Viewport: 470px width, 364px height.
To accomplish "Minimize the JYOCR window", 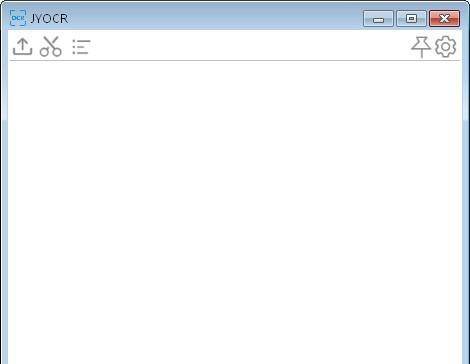I will pyautogui.click(x=378, y=18).
